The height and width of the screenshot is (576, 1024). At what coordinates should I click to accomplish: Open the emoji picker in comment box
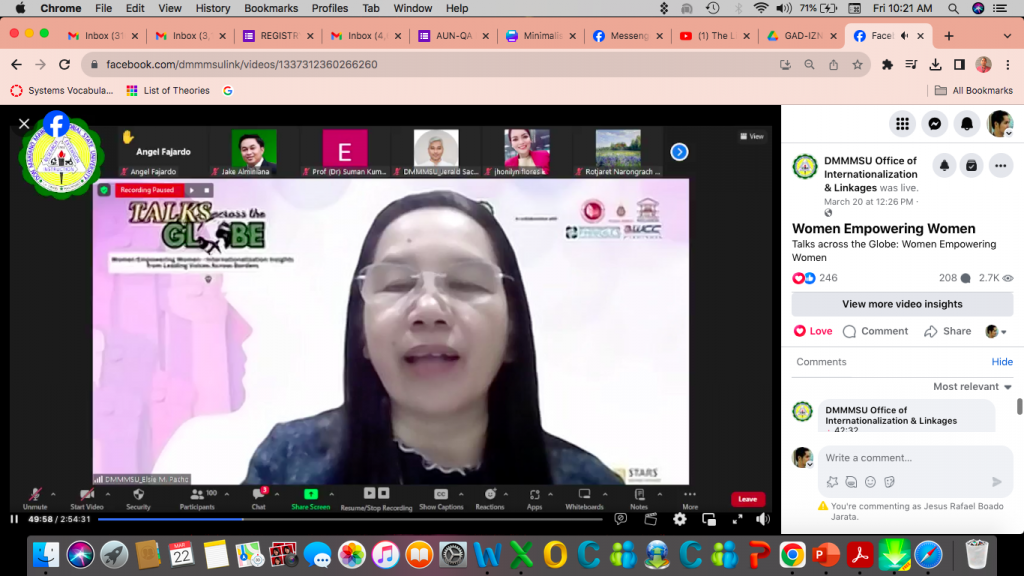[x=870, y=482]
